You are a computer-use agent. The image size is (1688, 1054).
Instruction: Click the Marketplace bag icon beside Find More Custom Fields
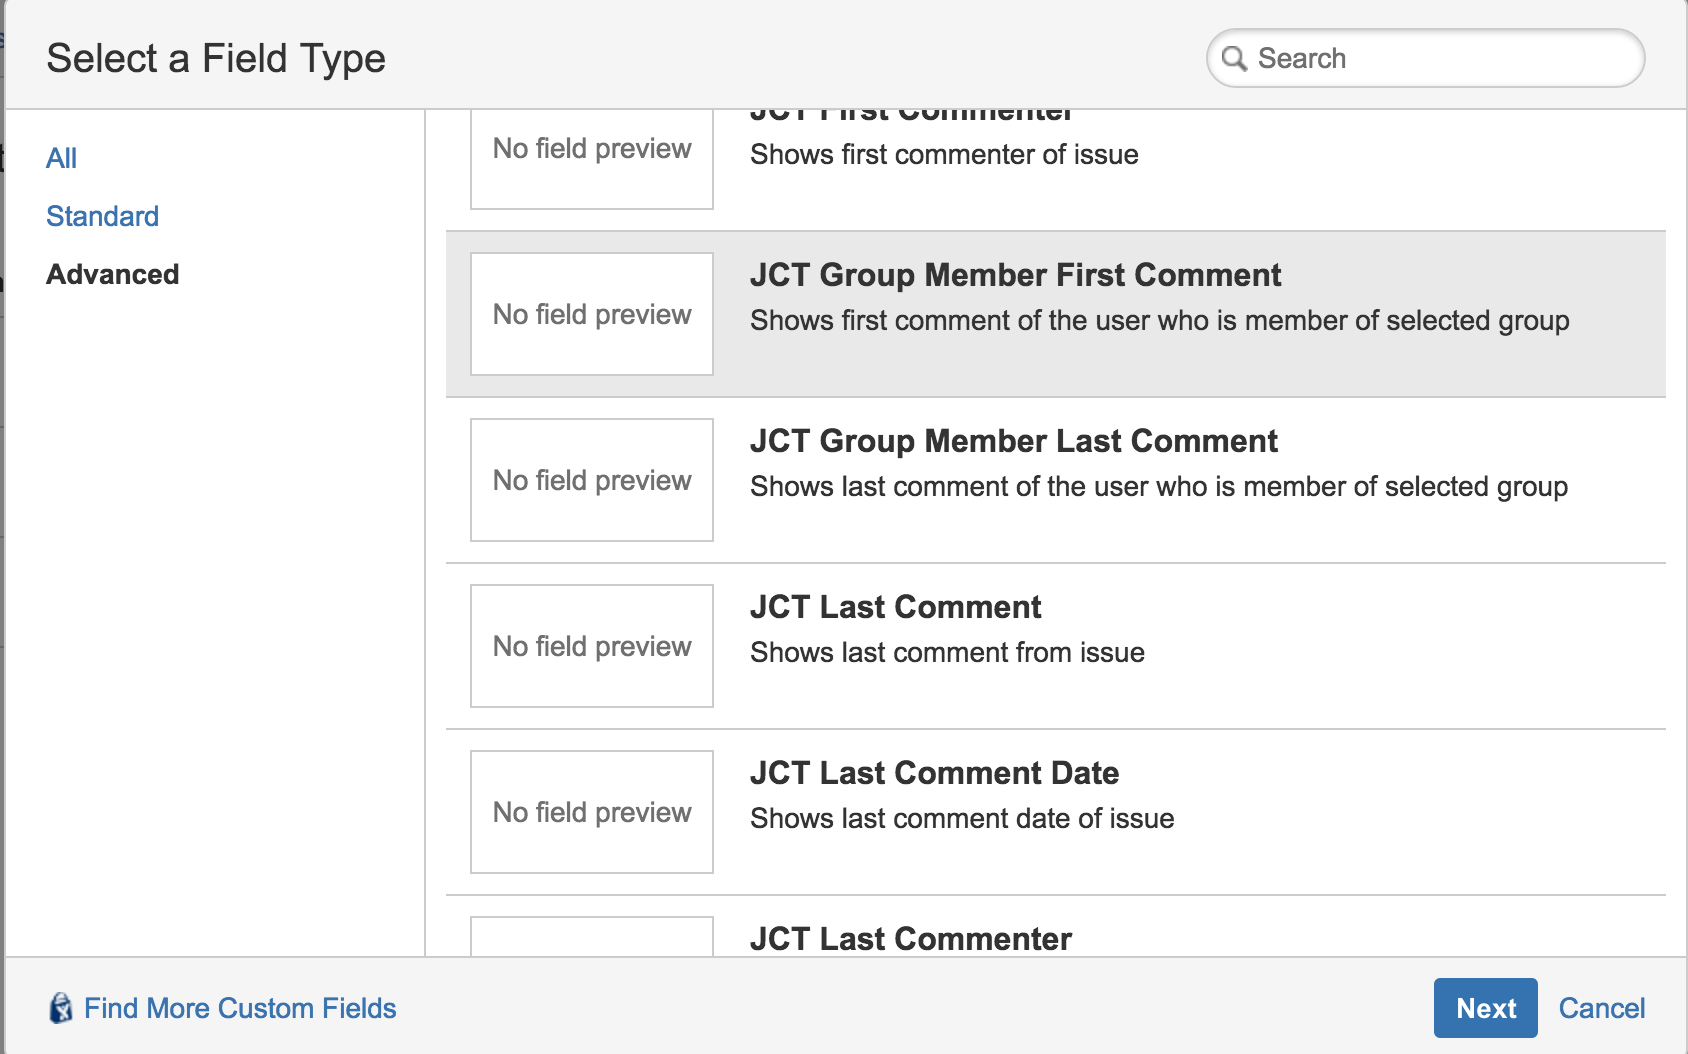click(61, 1008)
